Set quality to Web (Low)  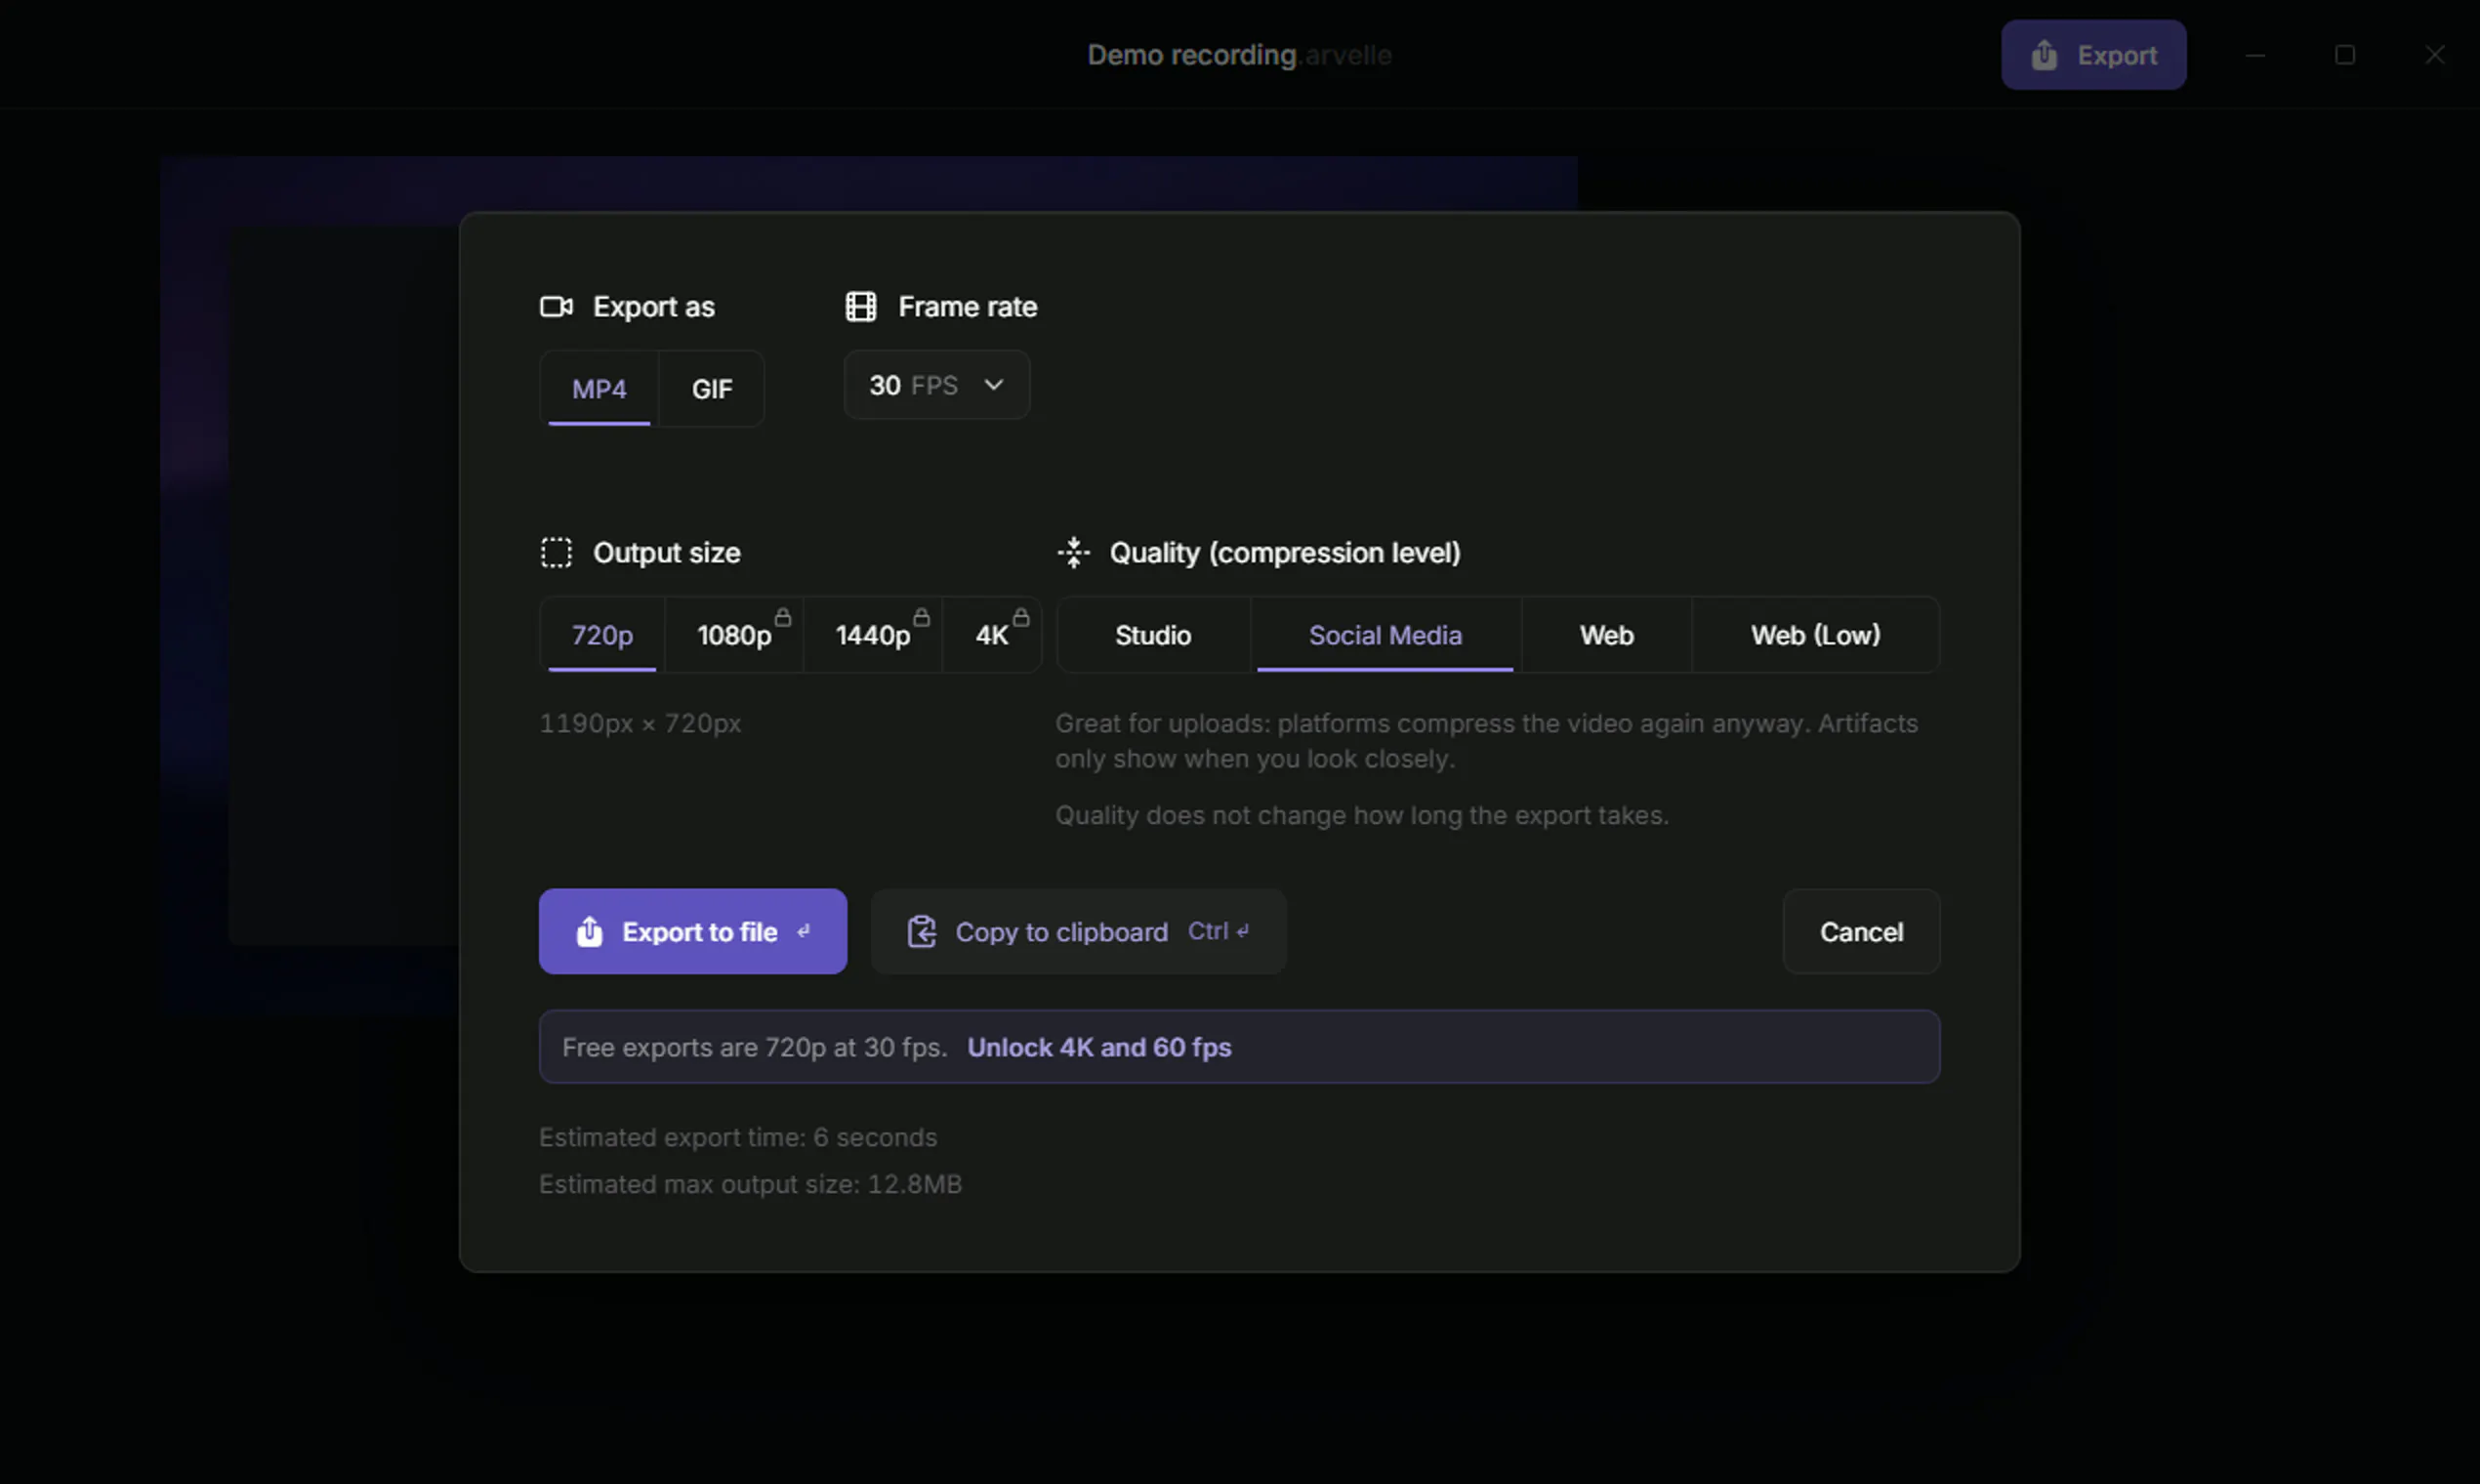[1815, 635]
